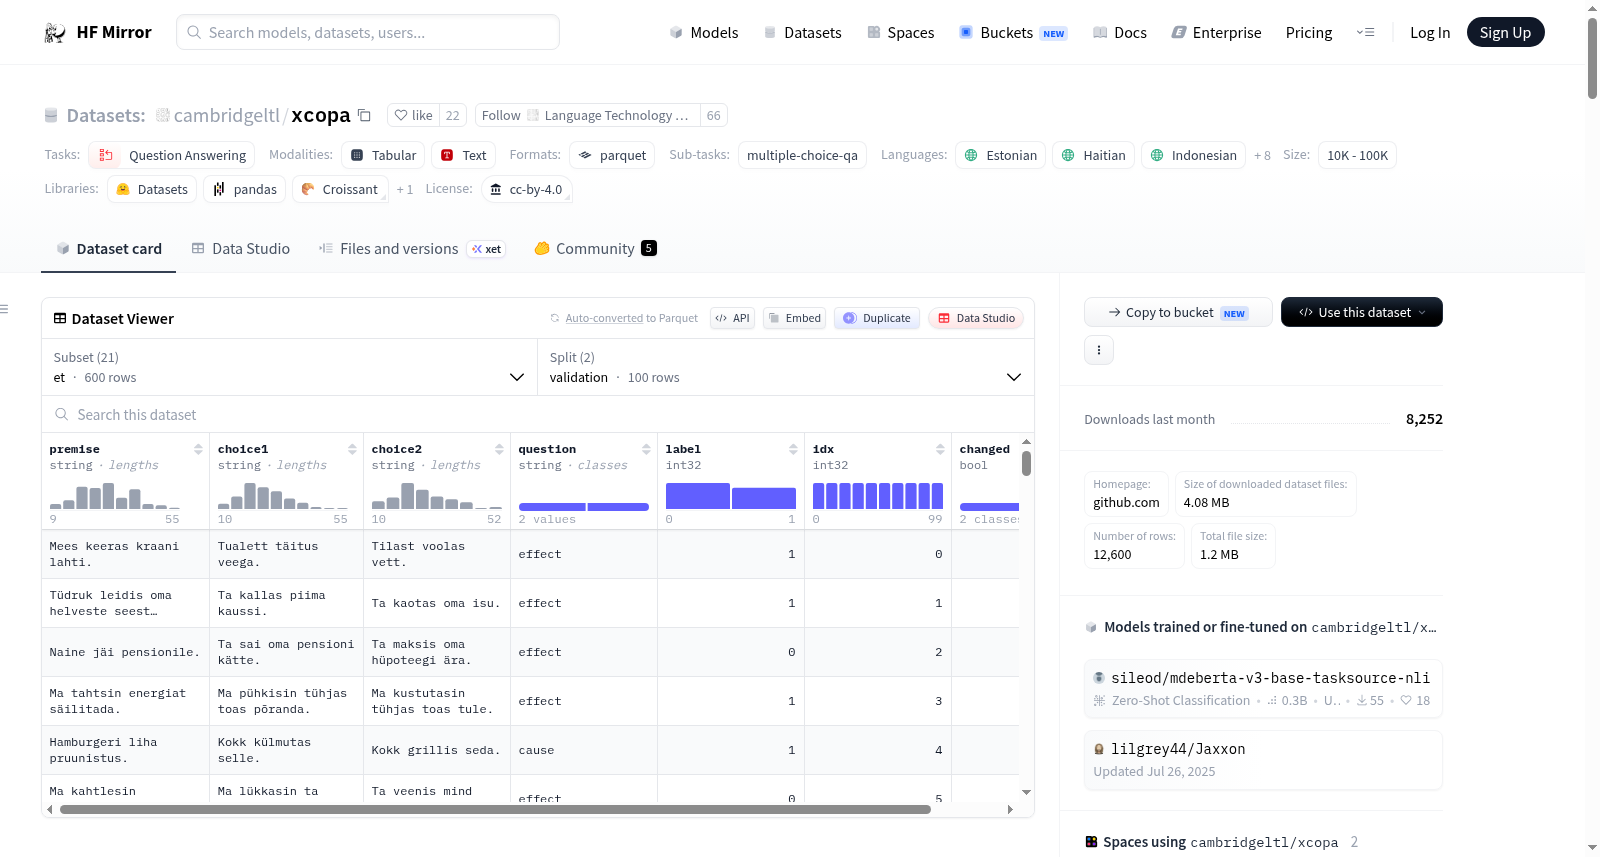The image size is (1600, 857).
Task: Click the search magnifier in the dataset search
Action: 62,414
